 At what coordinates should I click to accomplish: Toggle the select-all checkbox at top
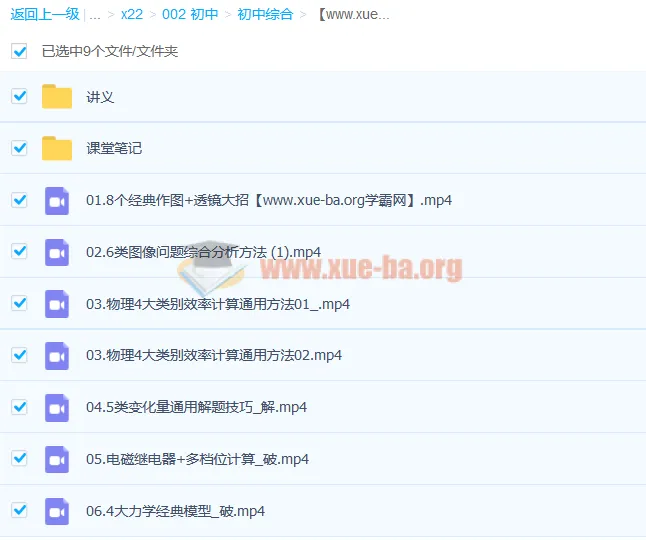click(19, 51)
